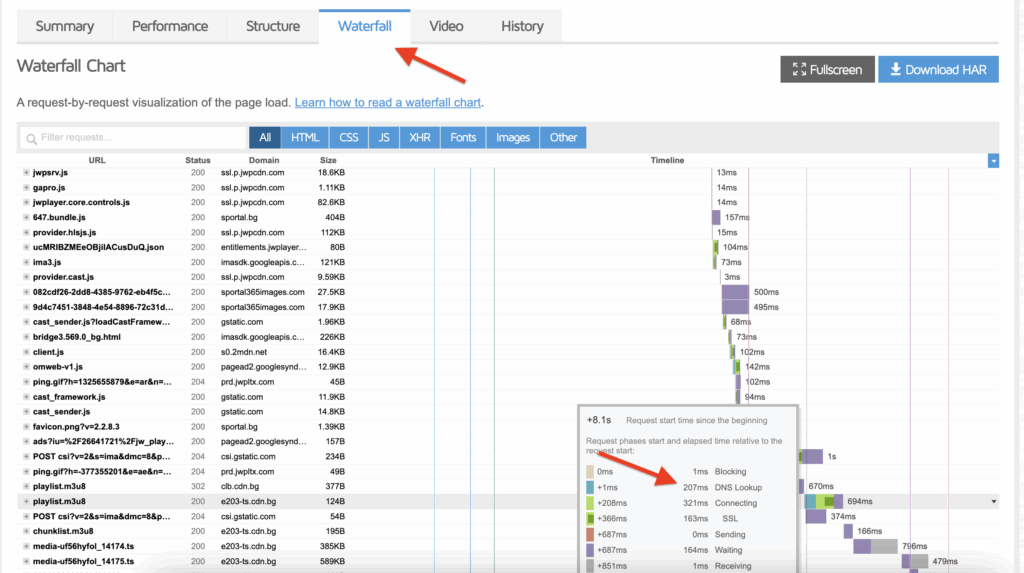Expand the provider.hlsjs.js request row

click(26, 233)
